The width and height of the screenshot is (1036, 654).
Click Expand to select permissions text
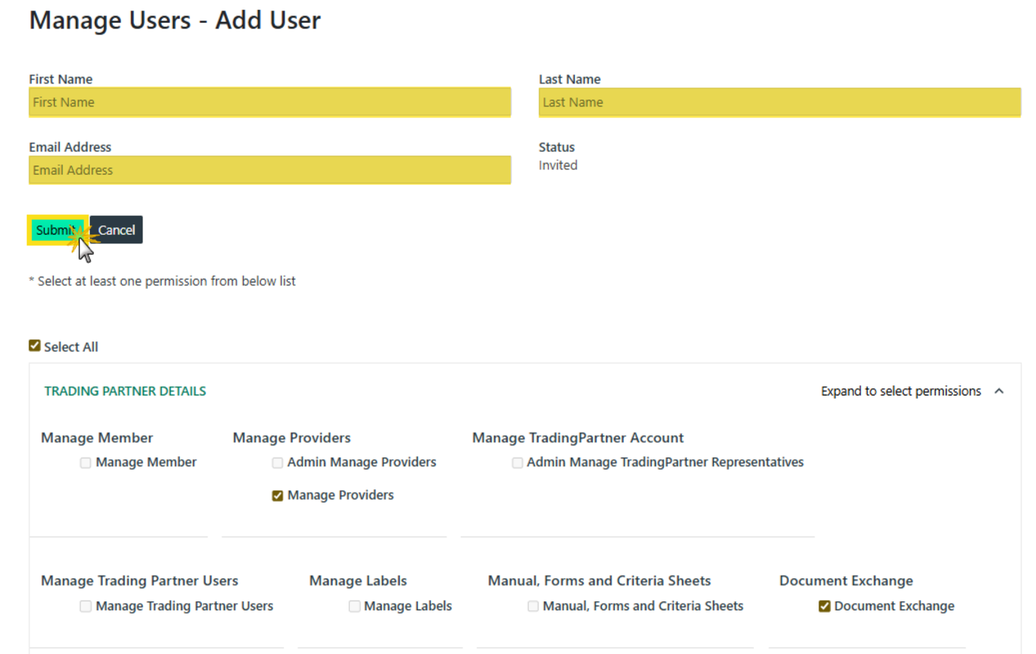(901, 391)
